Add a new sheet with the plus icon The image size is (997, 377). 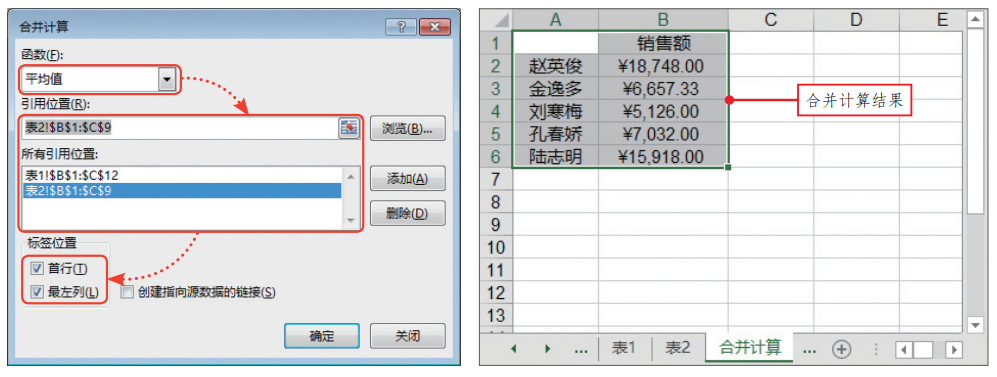click(842, 348)
